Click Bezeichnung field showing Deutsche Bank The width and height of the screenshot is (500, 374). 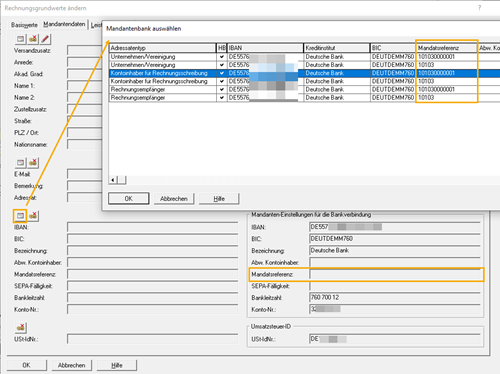point(395,251)
